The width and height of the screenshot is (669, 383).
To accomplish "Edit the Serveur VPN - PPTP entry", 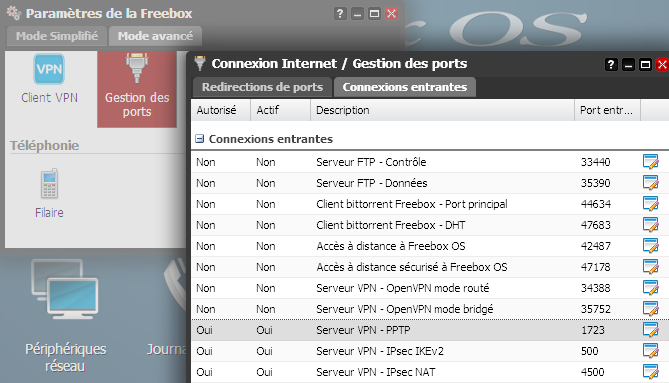I will pyautogui.click(x=651, y=330).
